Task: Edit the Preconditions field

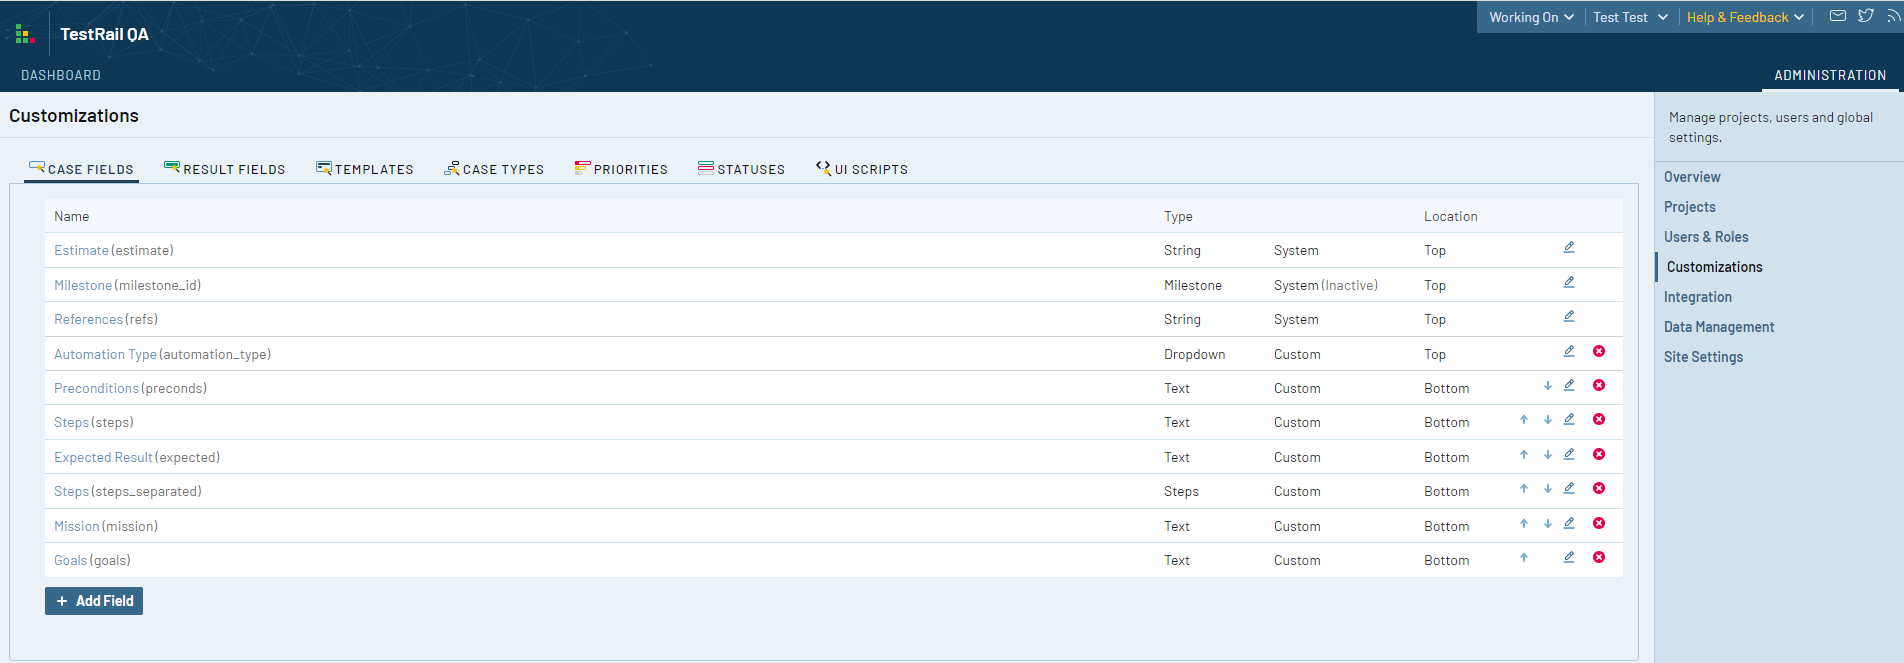Action: pos(1569,385)
